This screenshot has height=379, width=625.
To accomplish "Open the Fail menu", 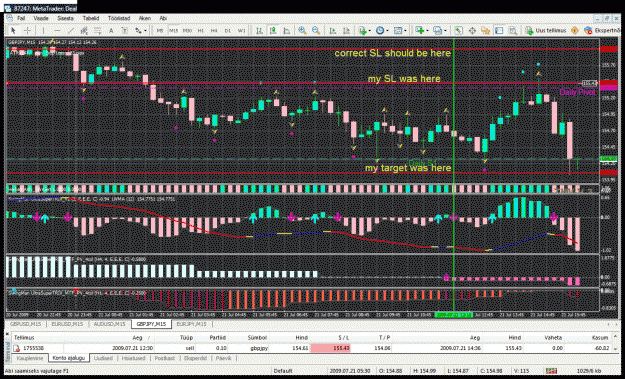I will (x=21, y=18).
